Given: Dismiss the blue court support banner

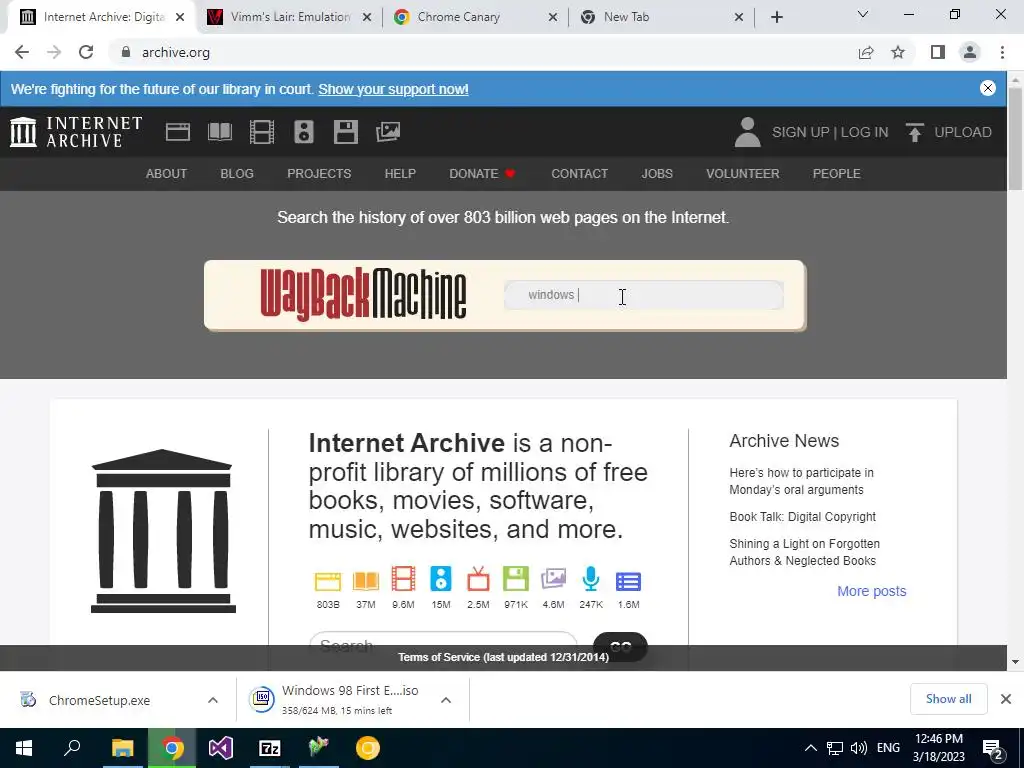Looking at the screenshot, I should pyautogui.click(x=987, y=88).
